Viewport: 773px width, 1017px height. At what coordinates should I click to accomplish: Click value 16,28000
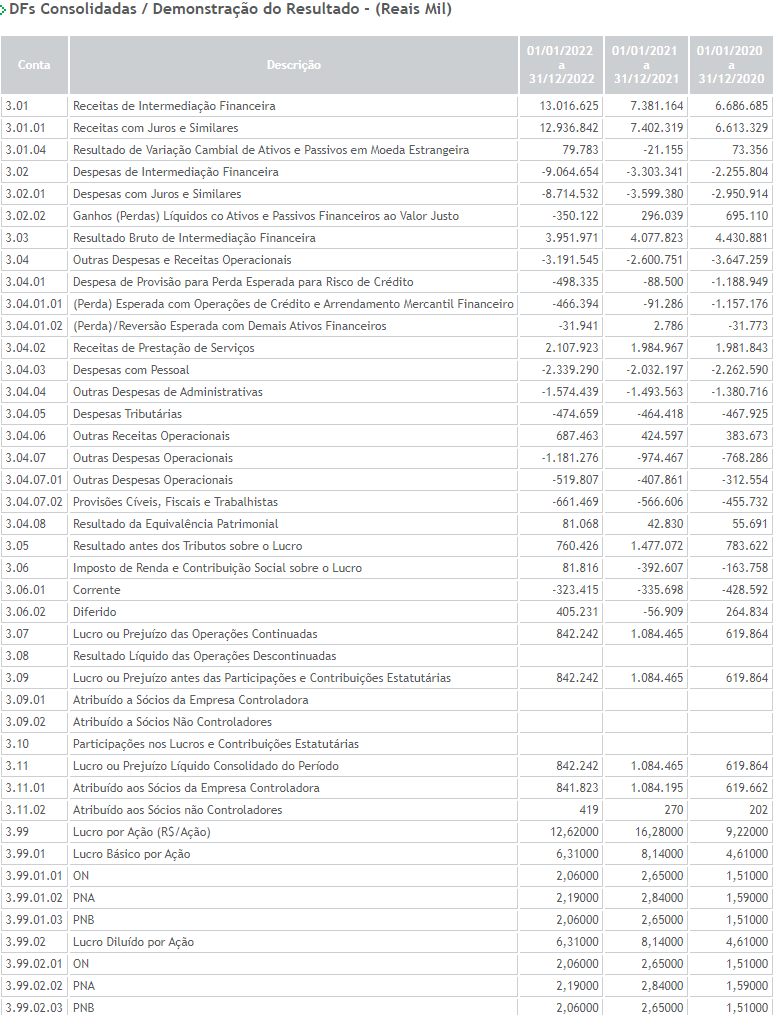pos(661,833)
